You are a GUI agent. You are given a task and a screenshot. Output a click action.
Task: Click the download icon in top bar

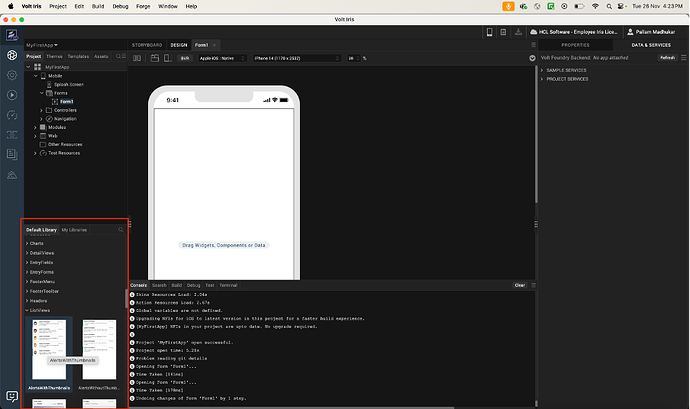click(x=518, y=32)
